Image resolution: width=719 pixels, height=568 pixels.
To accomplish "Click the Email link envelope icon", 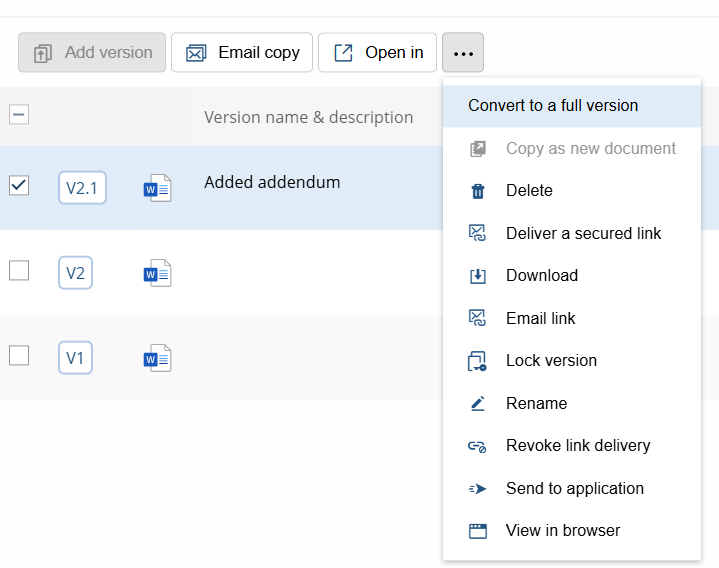I will point(477,318).
